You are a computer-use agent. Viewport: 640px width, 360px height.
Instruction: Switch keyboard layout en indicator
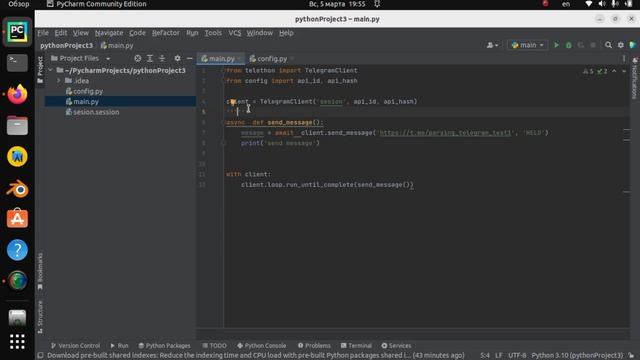point(566,4)
